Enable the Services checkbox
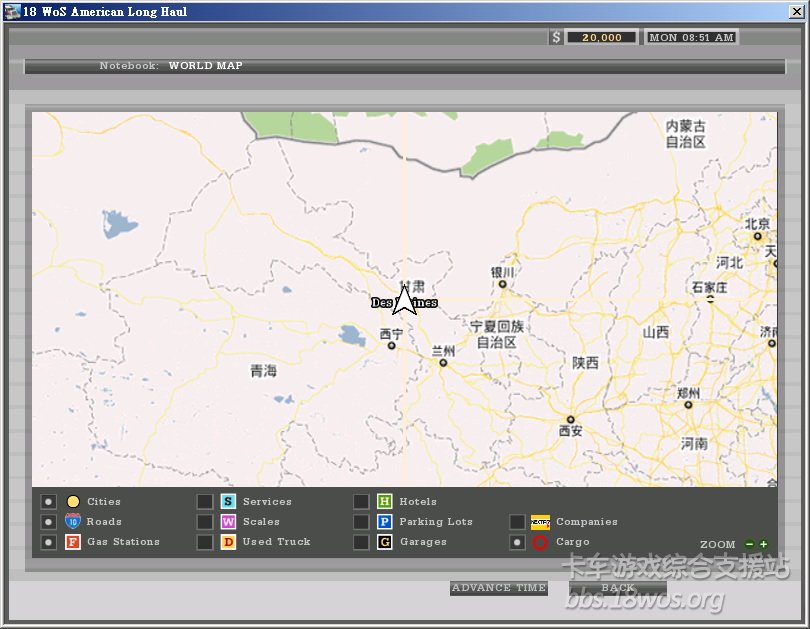Image resolution: width=810 pixels, height=629 pixels. pyautogui.click(x=204, y=502)
